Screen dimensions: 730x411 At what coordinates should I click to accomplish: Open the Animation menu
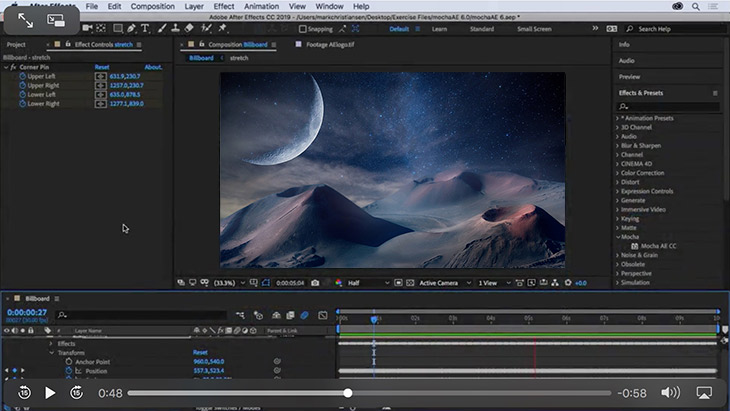pyautogui.click(x=262, y=7)
